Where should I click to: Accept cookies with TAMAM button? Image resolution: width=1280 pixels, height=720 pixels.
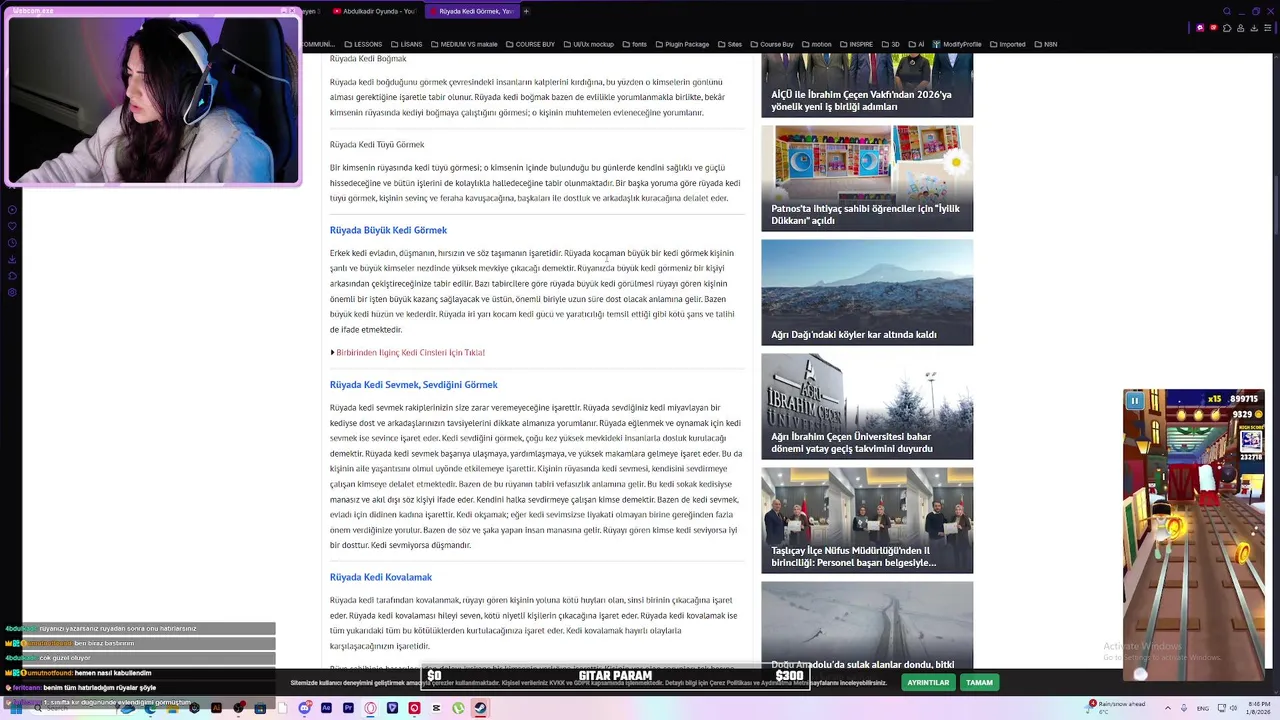point(979,682)
